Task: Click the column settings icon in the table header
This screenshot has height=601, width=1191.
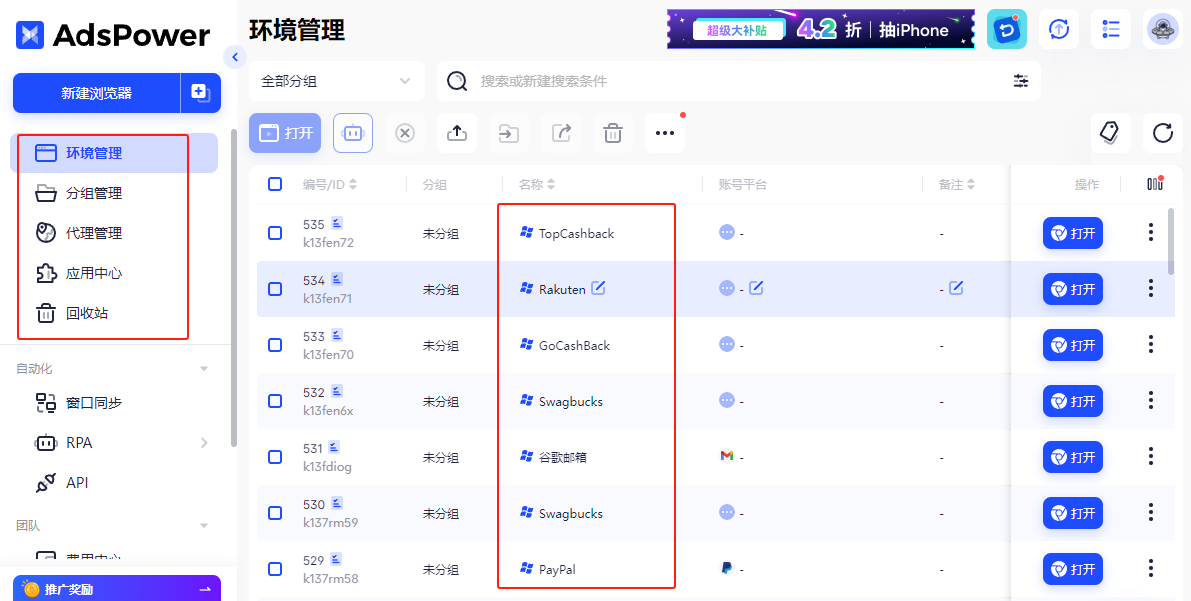Action: 1155,184
